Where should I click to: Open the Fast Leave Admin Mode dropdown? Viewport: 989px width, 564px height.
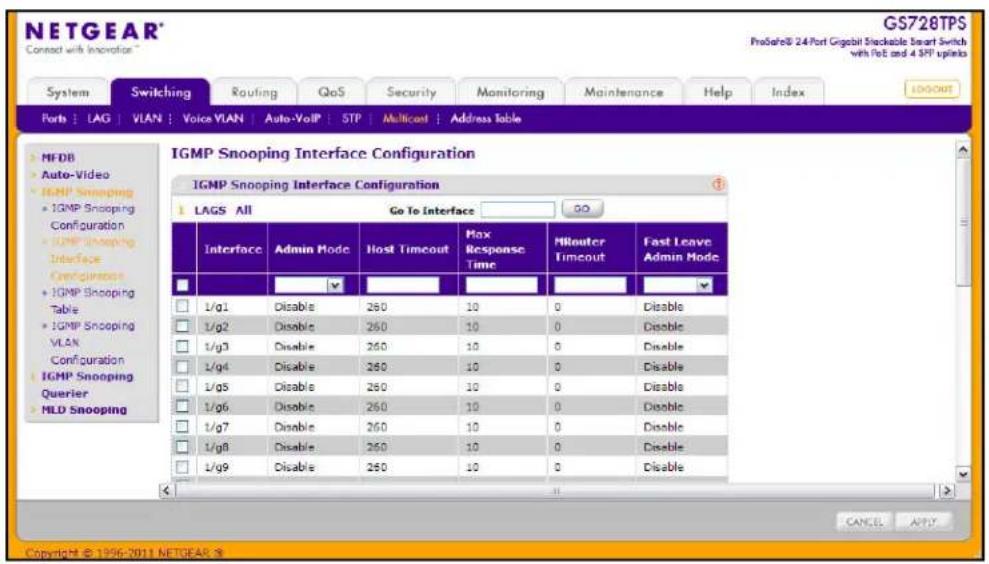click(x=677, y=285)
